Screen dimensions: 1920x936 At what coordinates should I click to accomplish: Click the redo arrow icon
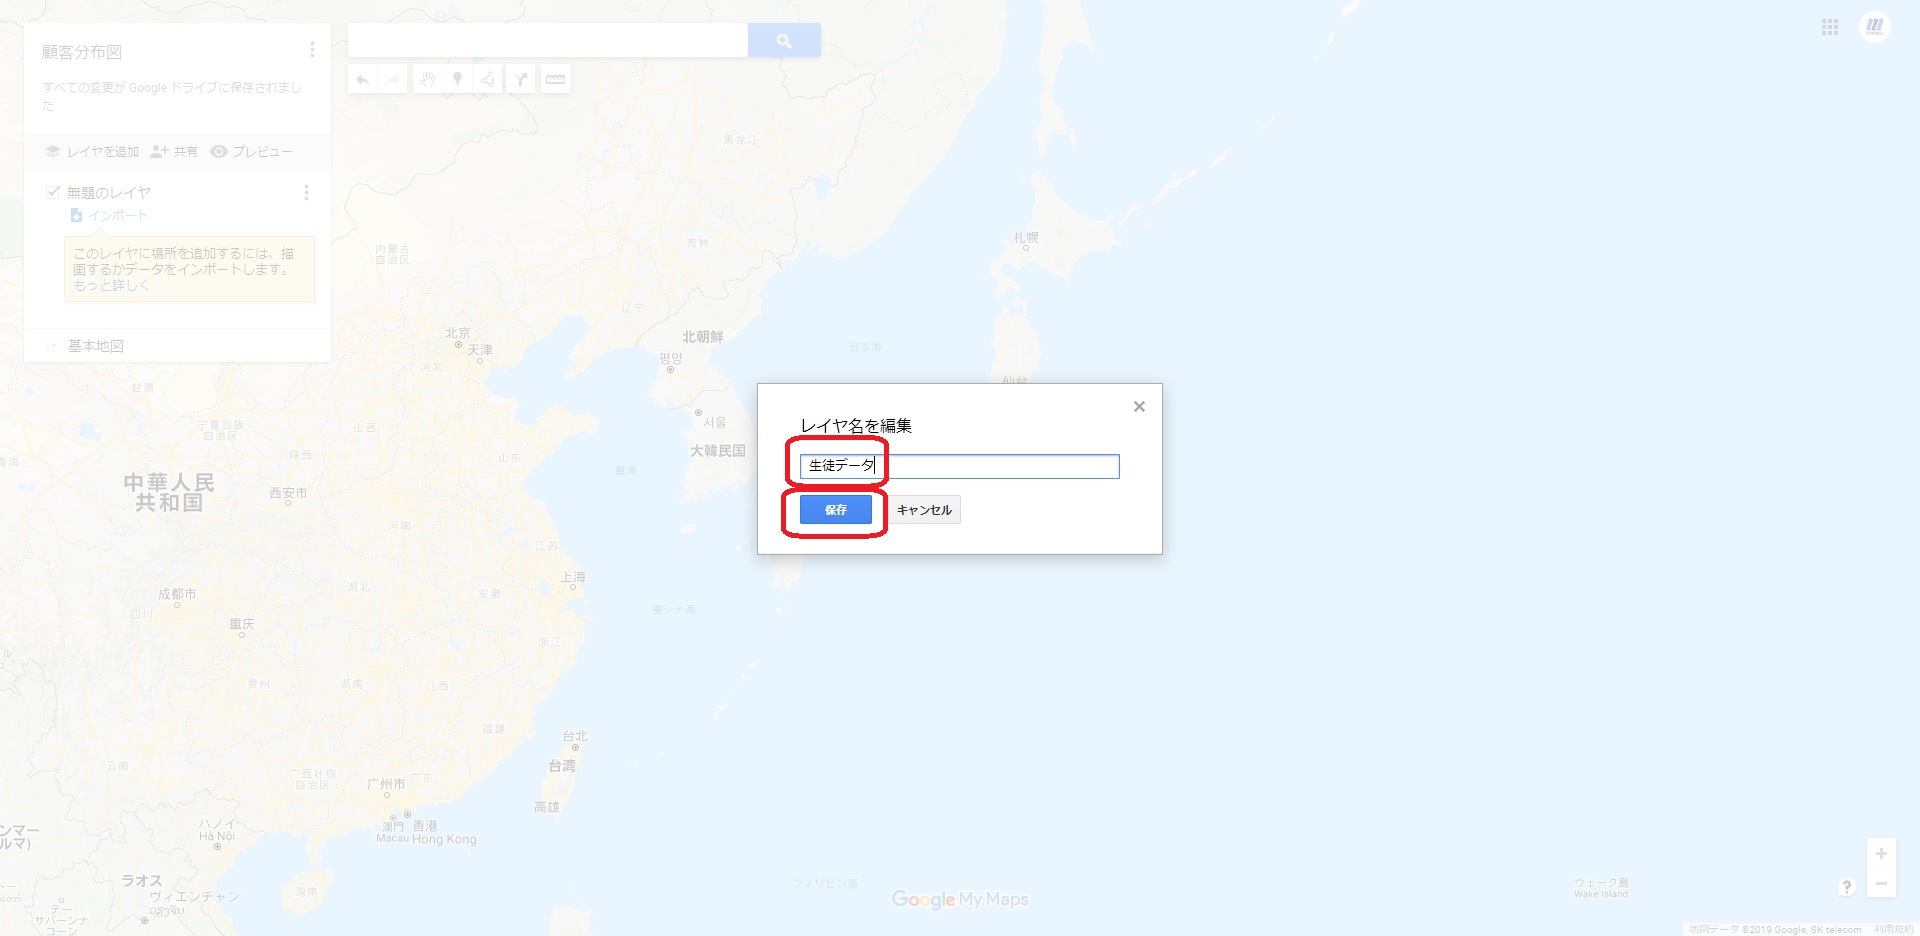pos(393,79)
